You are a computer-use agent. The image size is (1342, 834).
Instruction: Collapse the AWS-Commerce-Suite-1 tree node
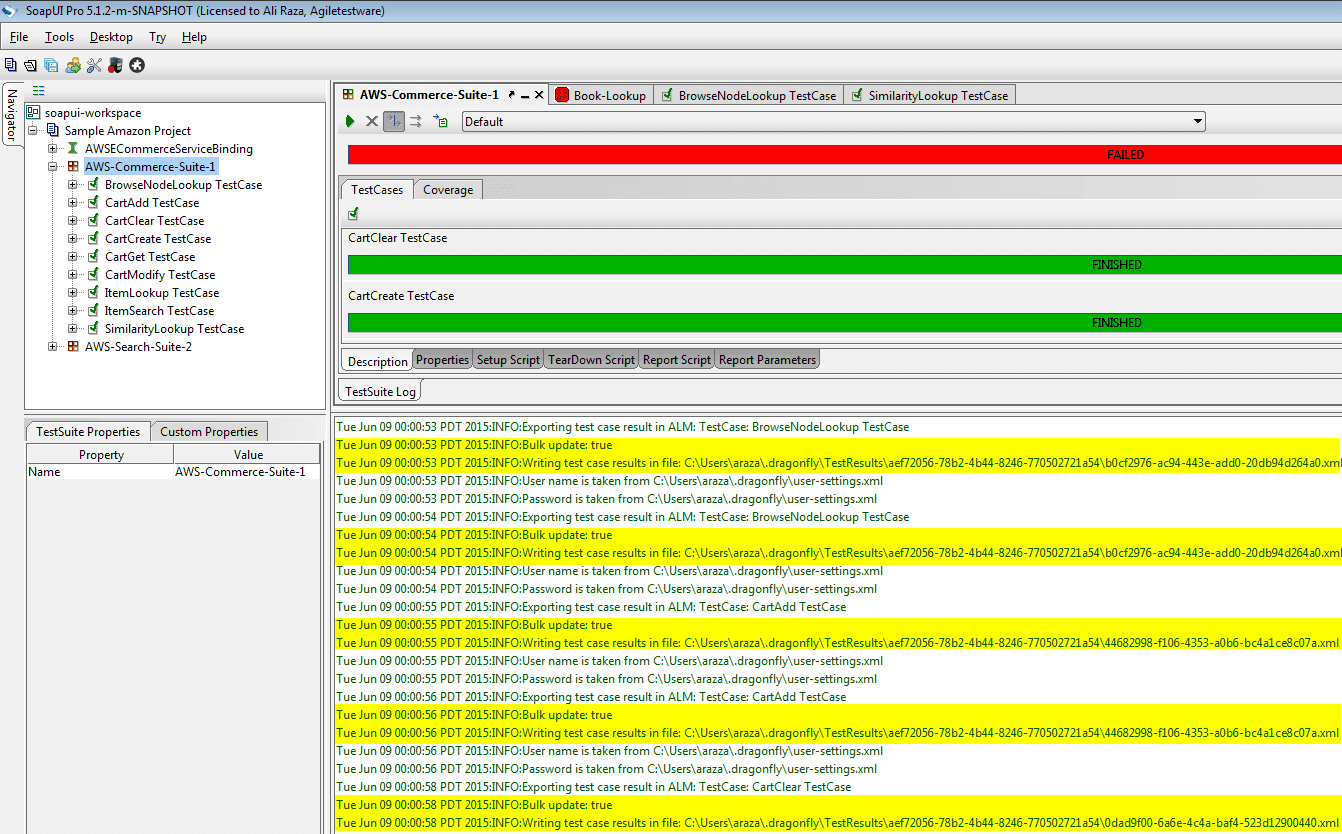coord(53,167)
